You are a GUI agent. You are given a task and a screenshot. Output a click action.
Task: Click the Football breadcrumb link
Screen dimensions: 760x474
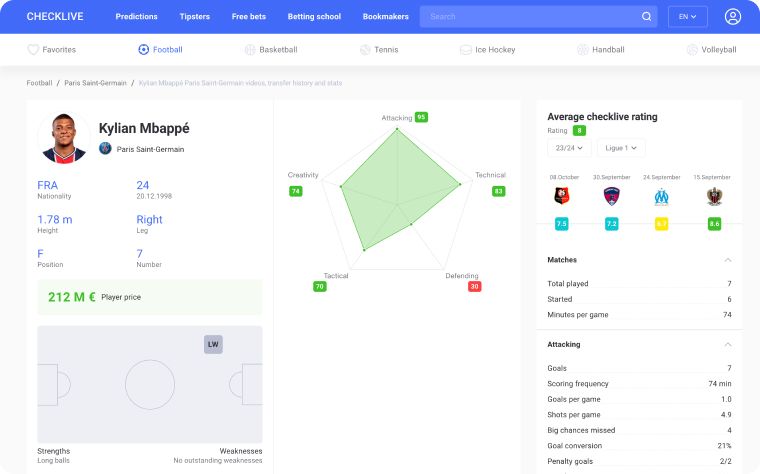(x=39, y=83)
